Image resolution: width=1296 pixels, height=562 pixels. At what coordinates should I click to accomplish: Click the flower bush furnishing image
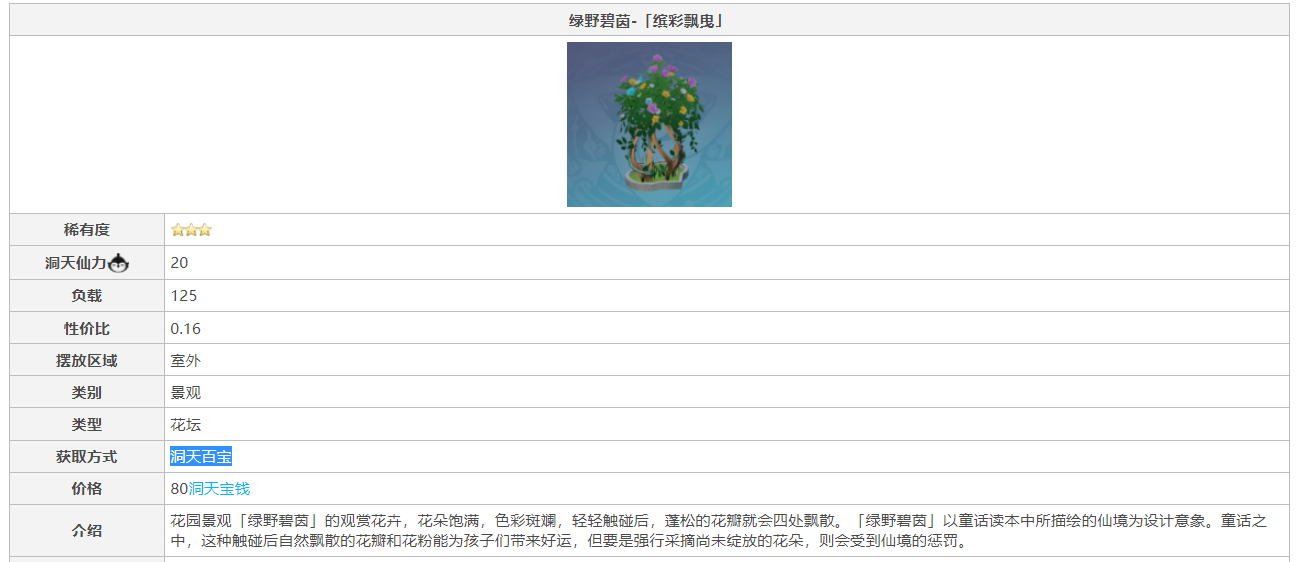649,124
